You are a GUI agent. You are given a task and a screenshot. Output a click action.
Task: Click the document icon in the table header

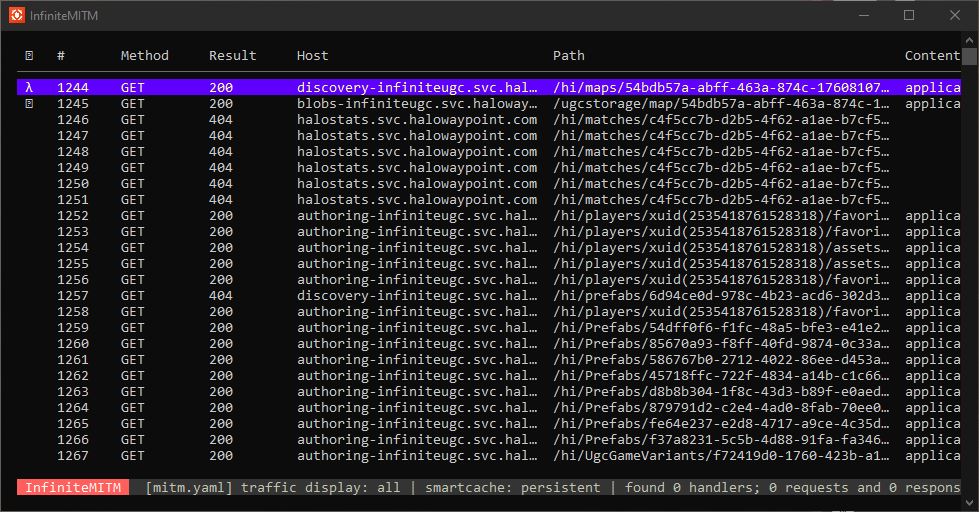click(29, 56)
